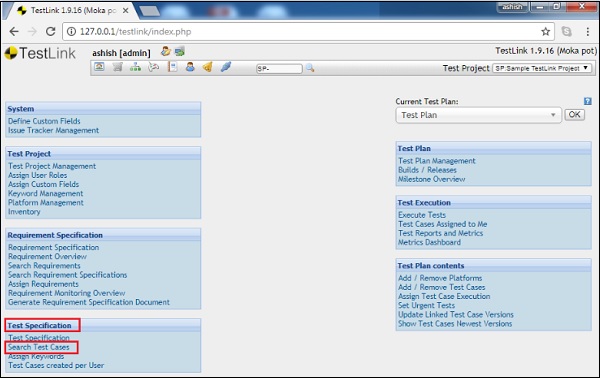Open Assign User Roles link
The width and height of the screenshot is (600, 378).
(38, 175)
